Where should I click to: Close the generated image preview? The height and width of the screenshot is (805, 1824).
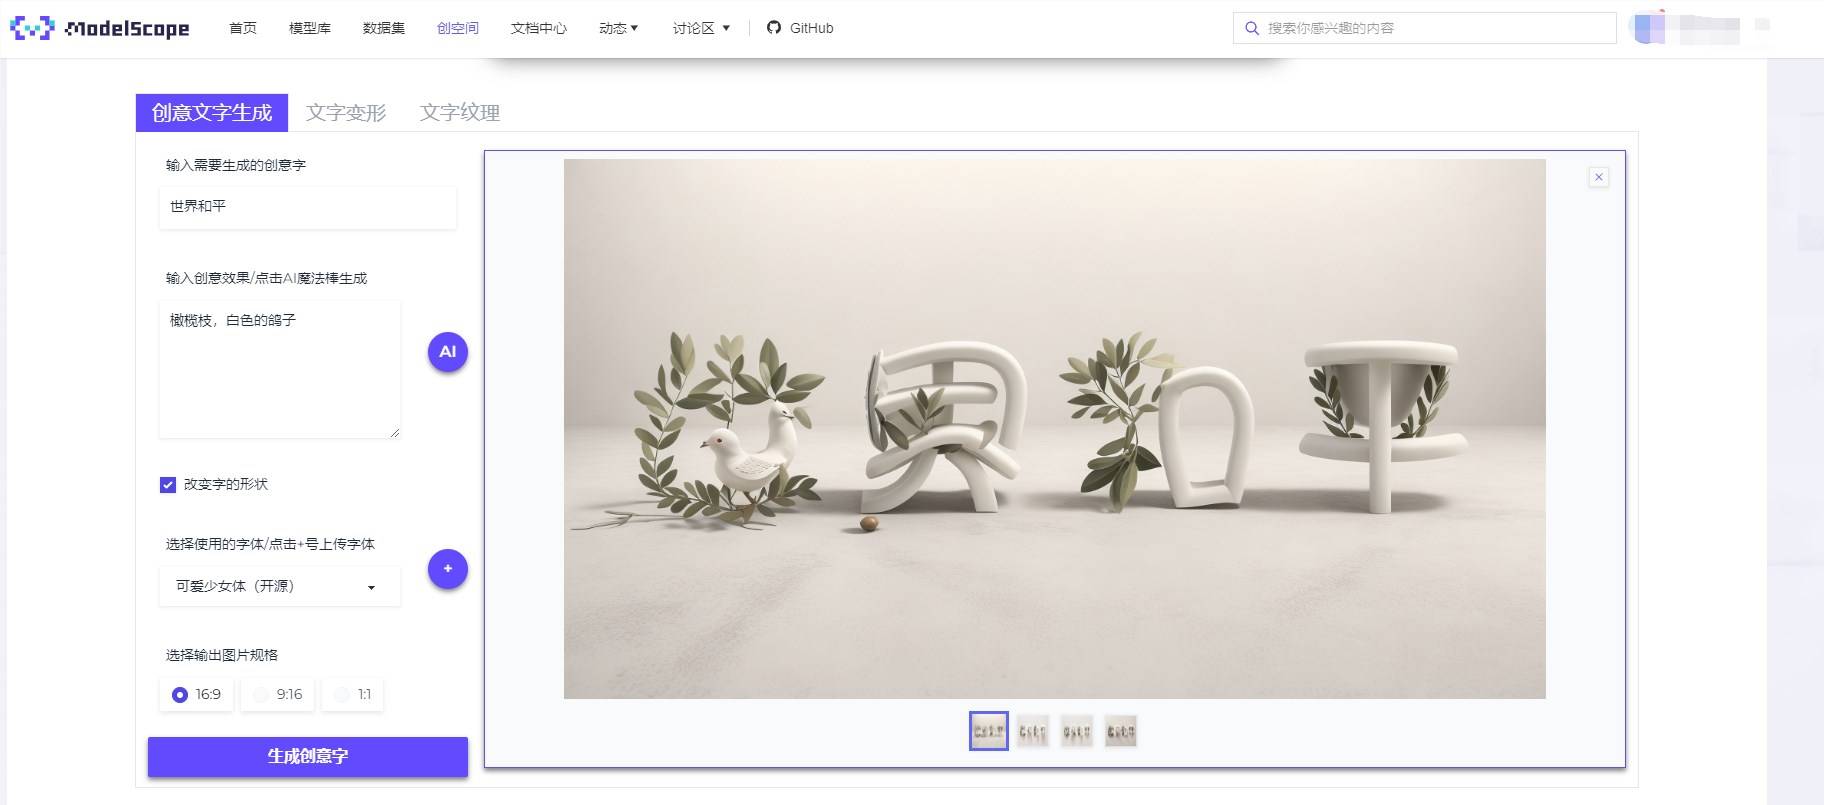tap(1598, 177)
